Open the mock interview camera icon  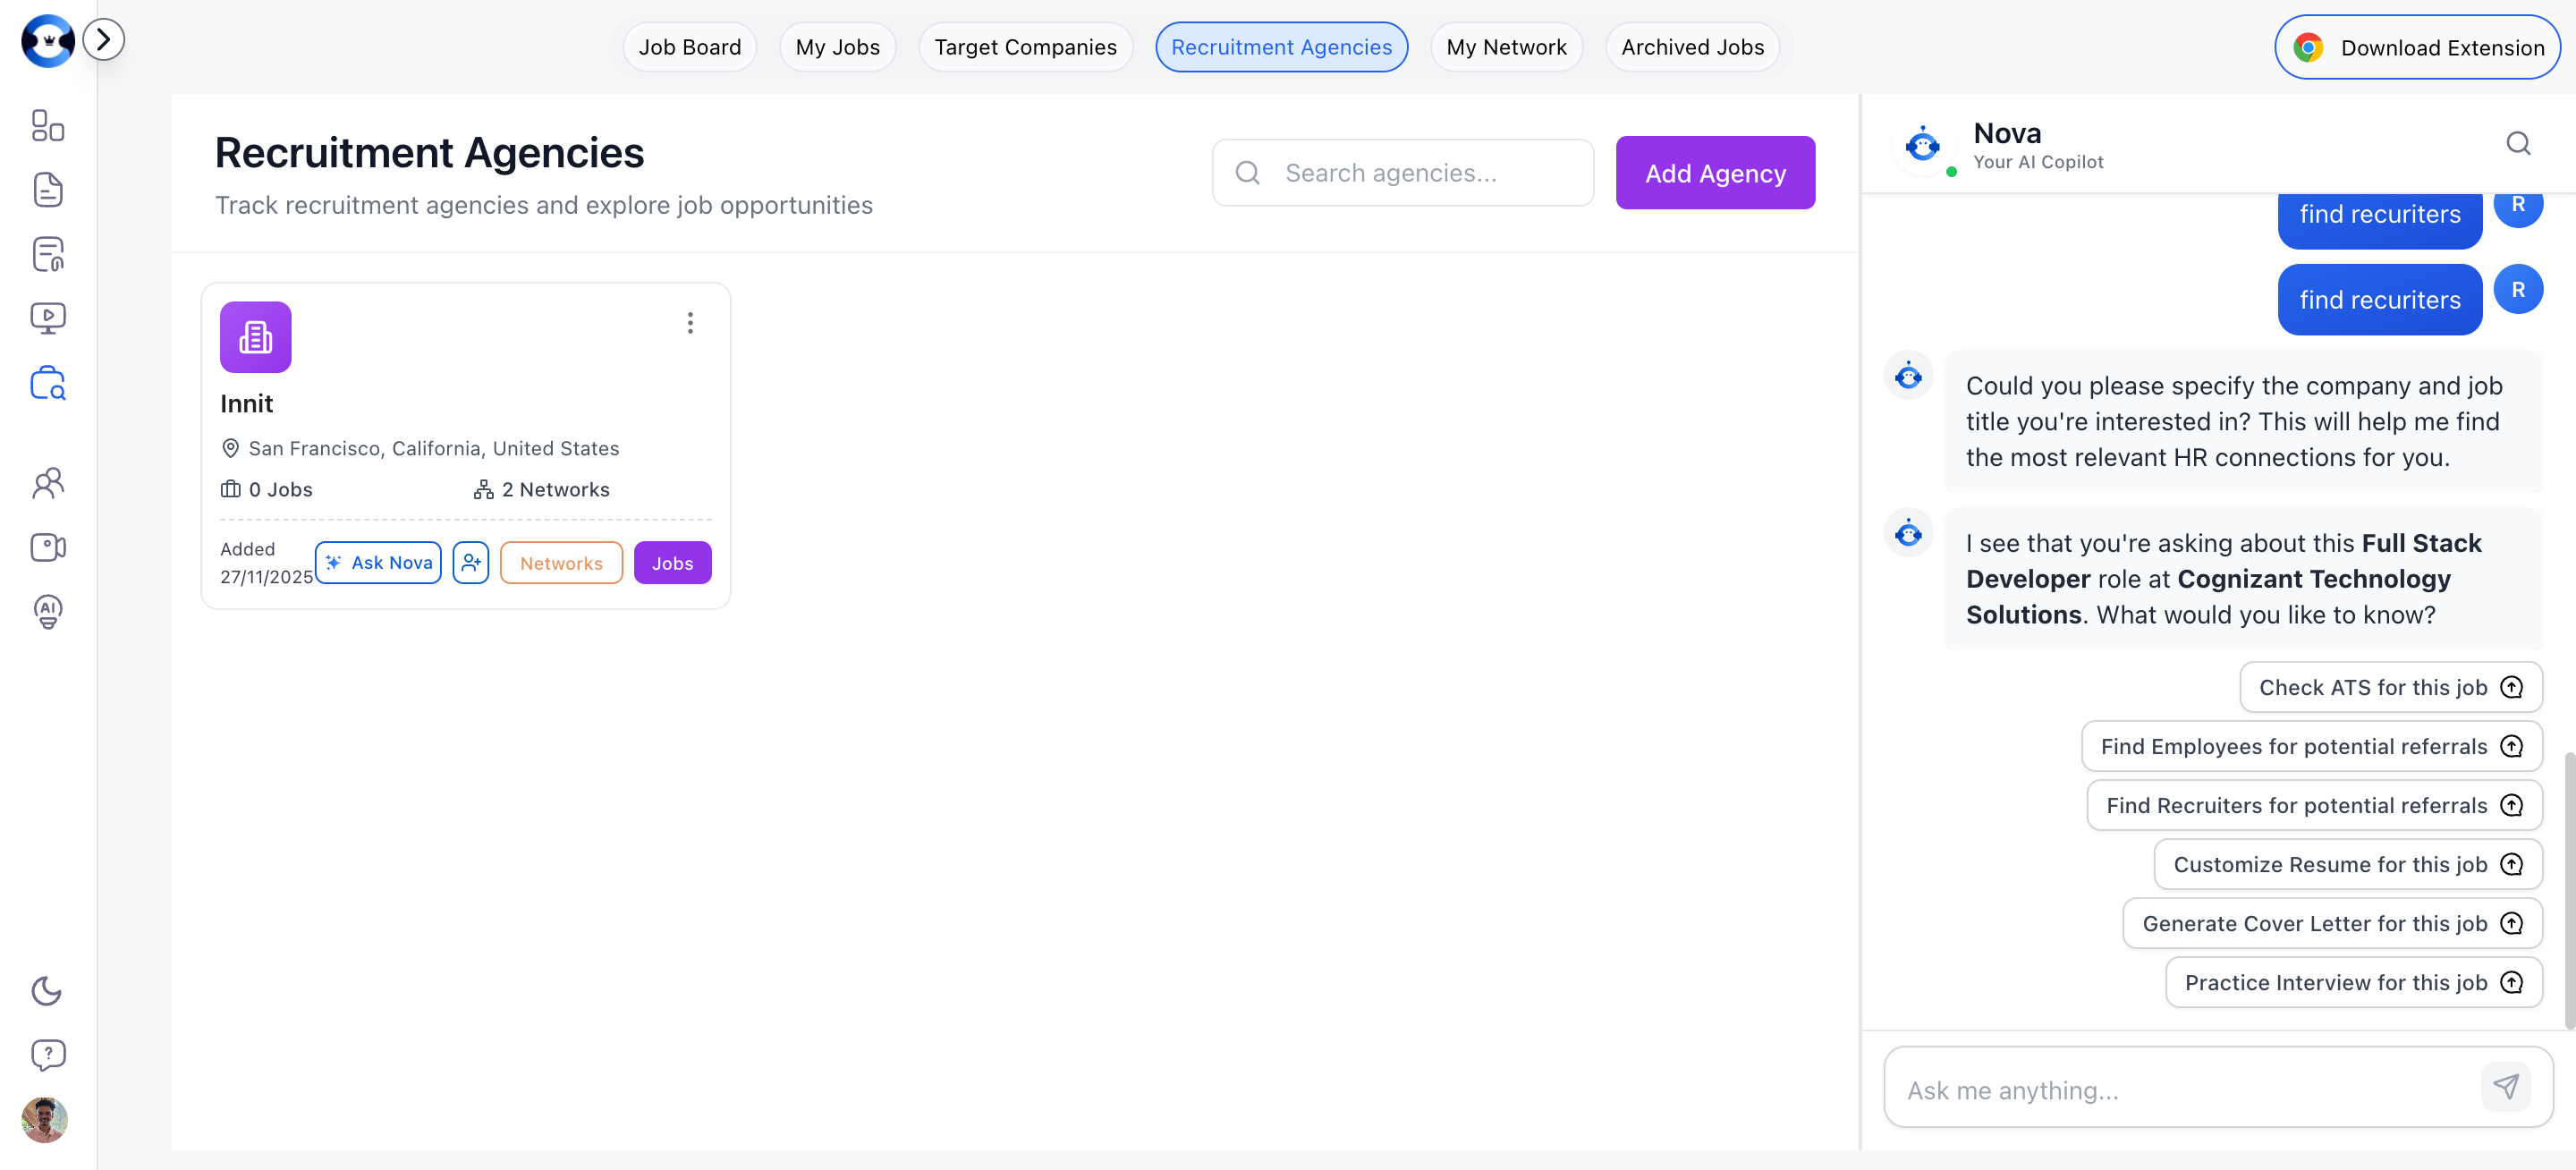[x=47, y=547]
